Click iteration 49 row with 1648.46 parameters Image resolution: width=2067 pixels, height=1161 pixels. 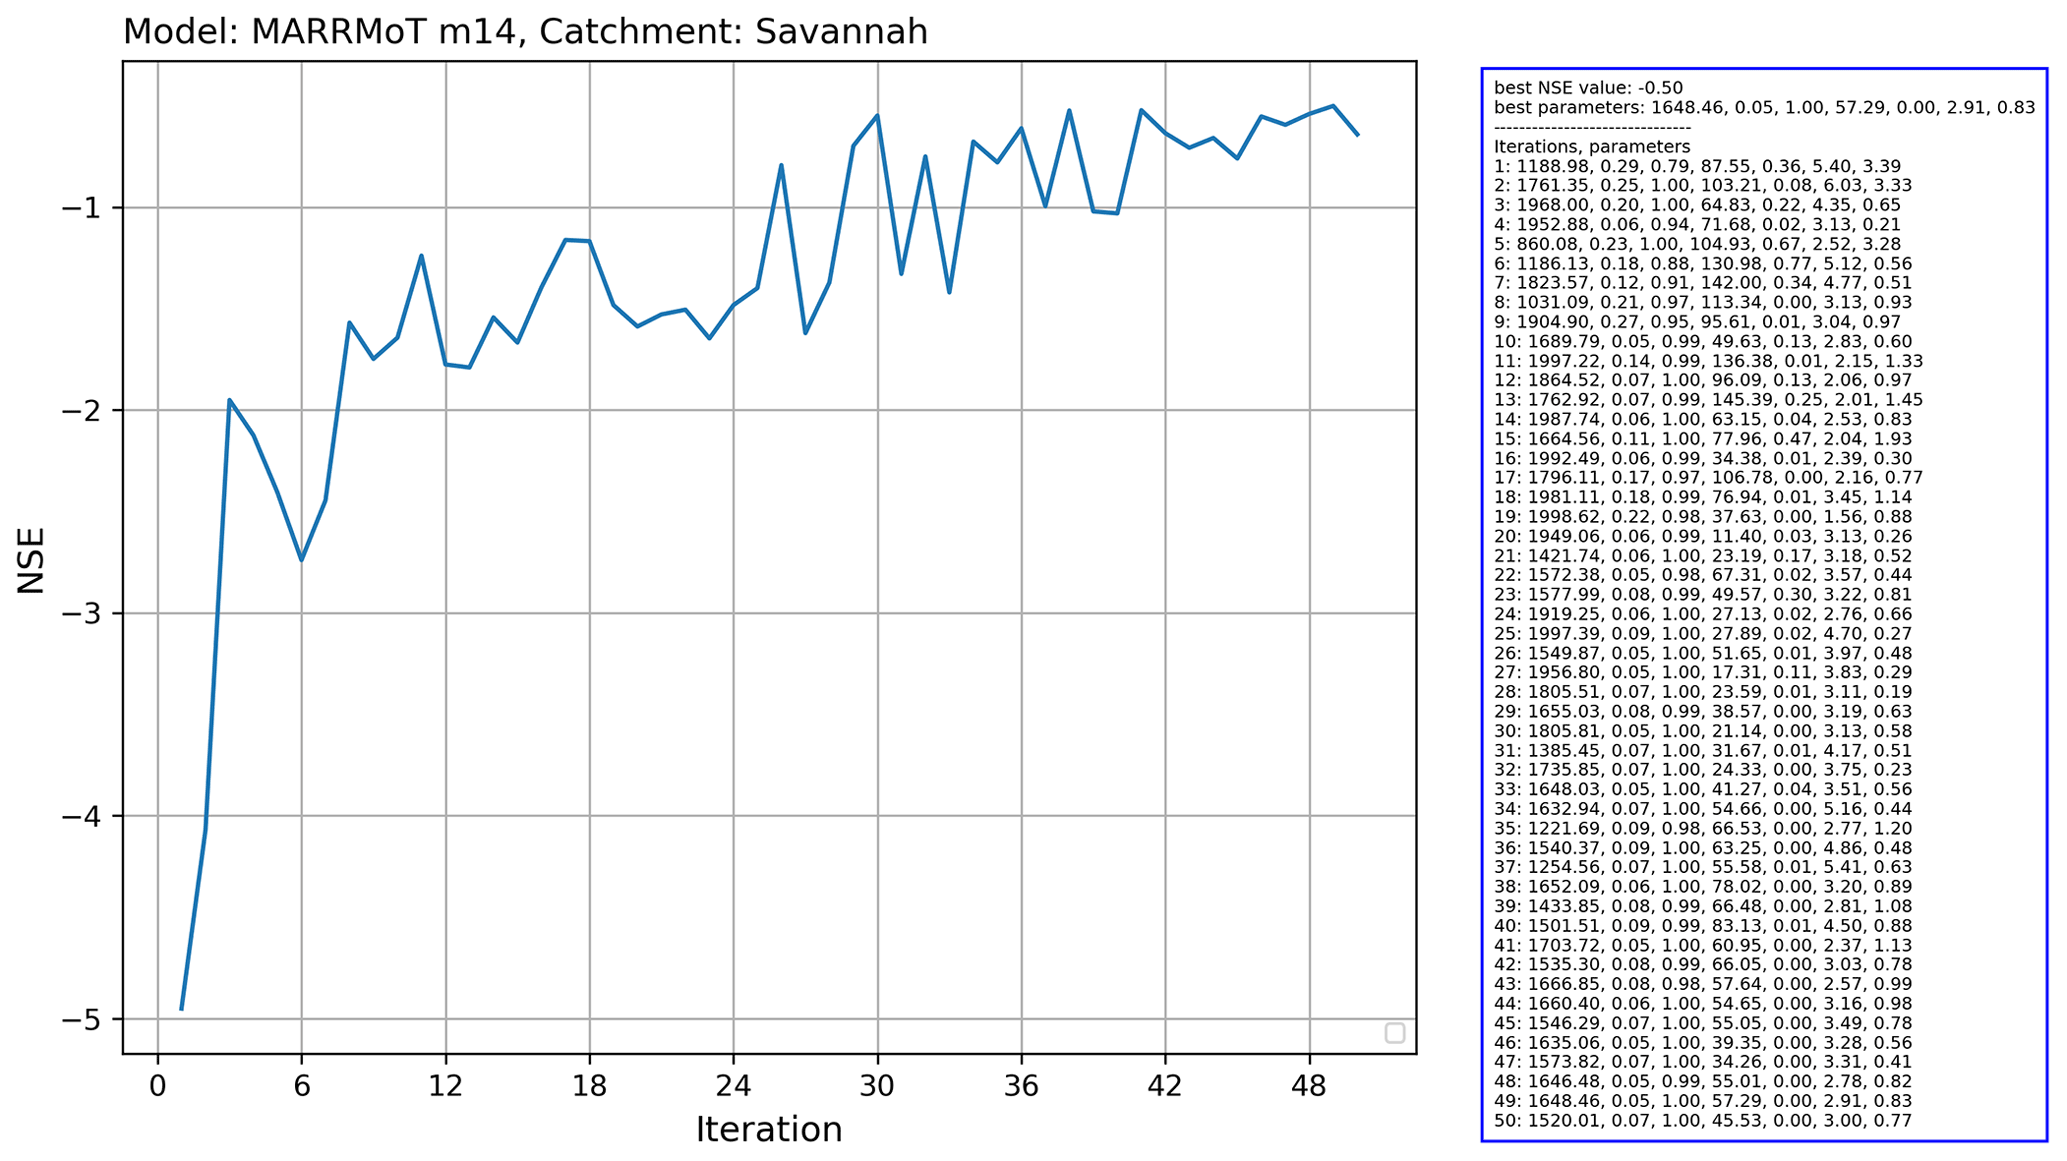point(1702,1100)
